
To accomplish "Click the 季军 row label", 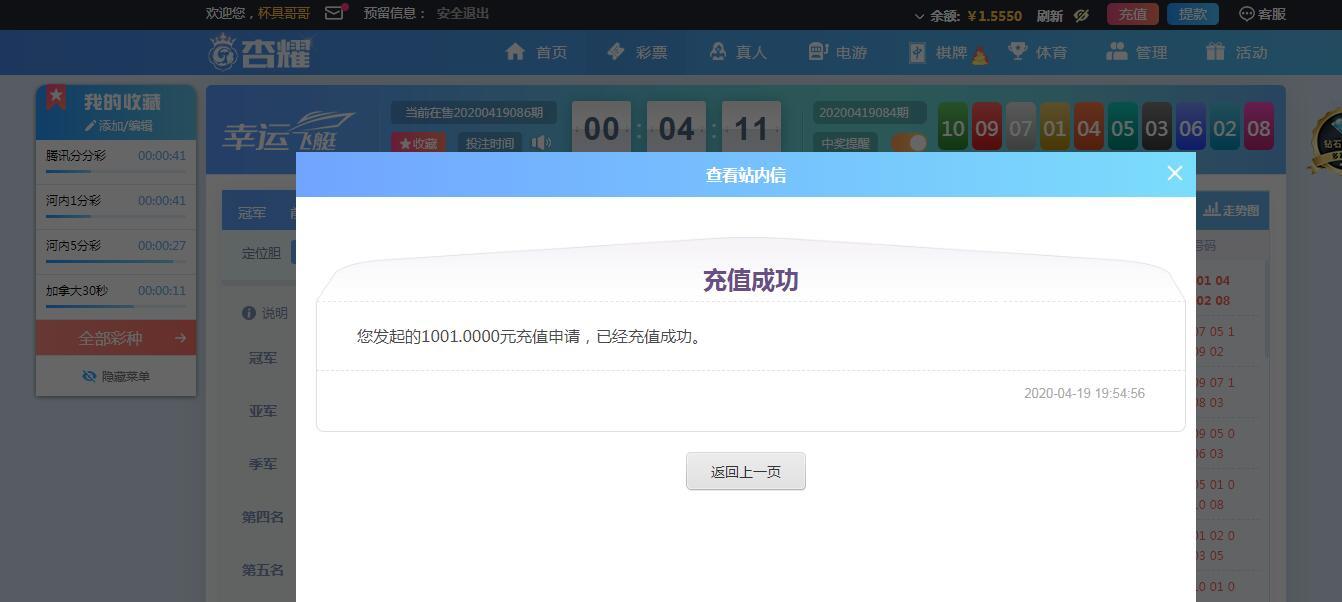I will pyautogui.click(x=263, y=464).
